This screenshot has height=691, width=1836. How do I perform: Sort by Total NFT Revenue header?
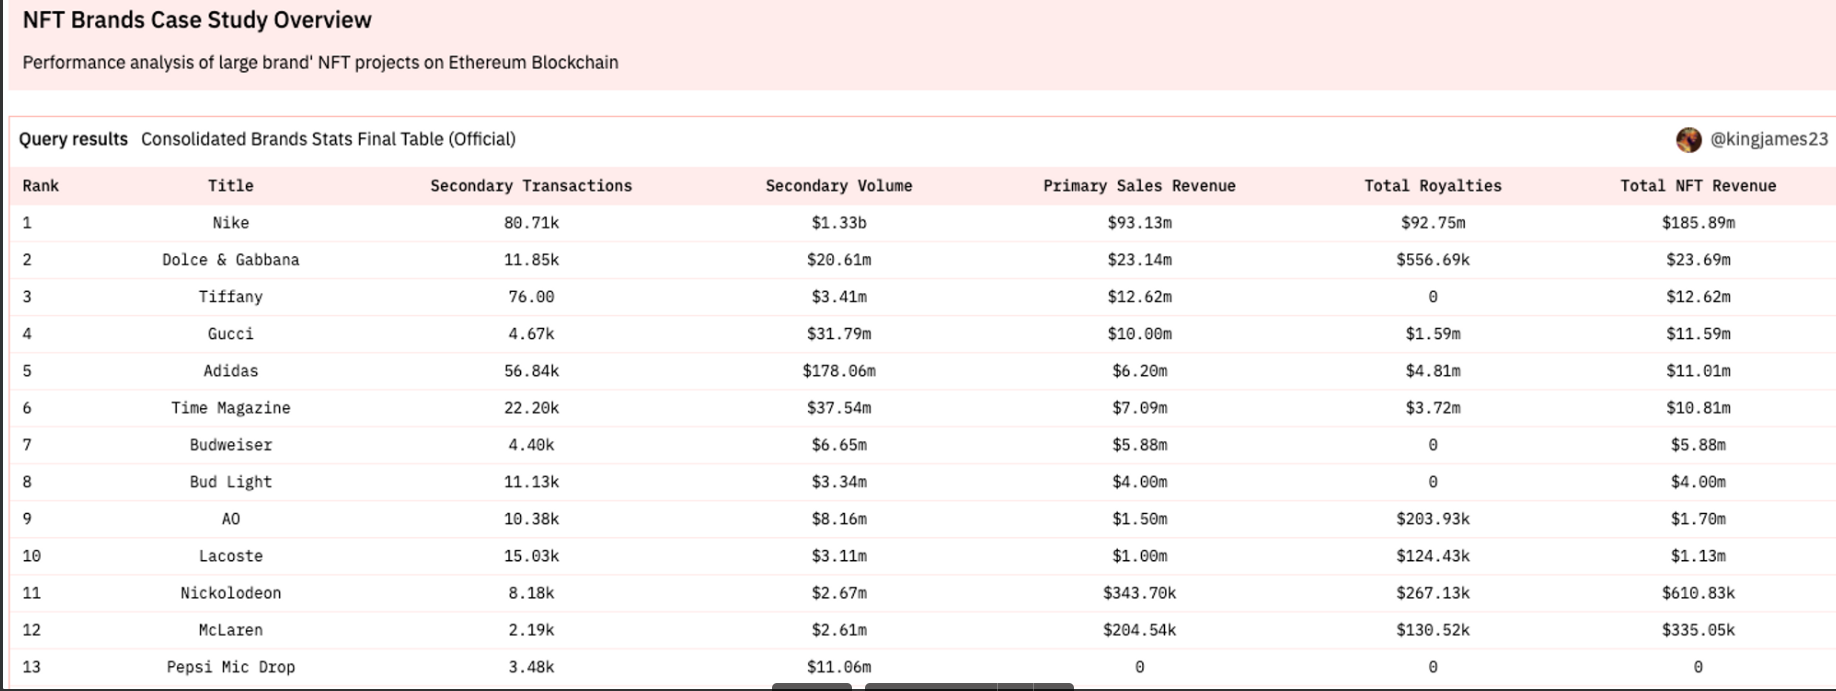click(1698, 186)
